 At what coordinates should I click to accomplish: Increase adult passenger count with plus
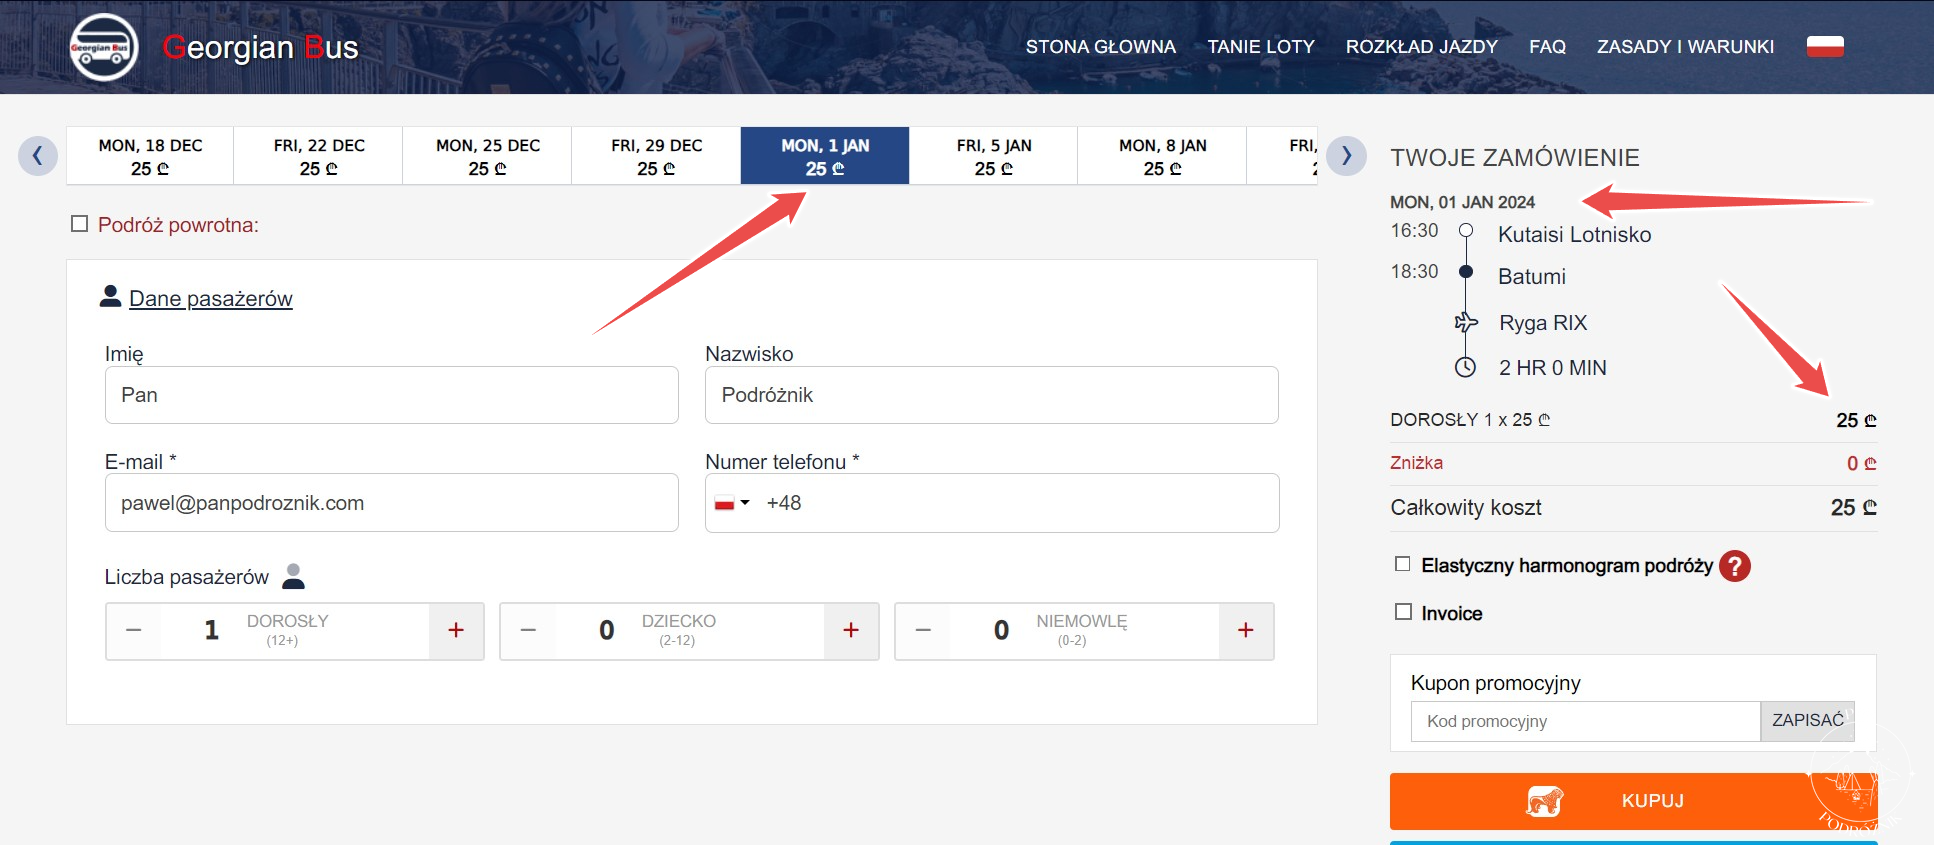pyautogui.click(x=456, y=630)
